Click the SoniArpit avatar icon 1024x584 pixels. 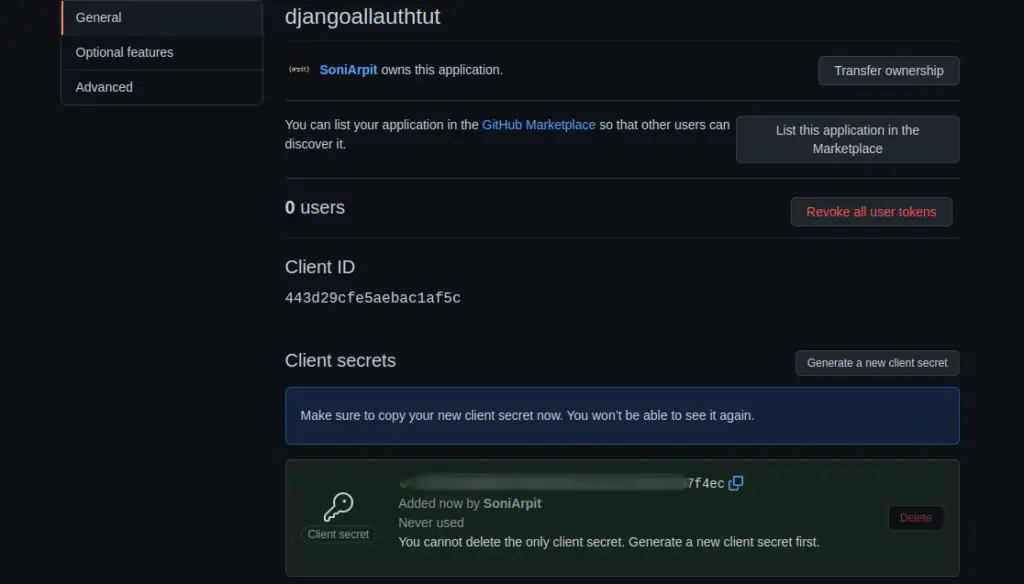299,69
